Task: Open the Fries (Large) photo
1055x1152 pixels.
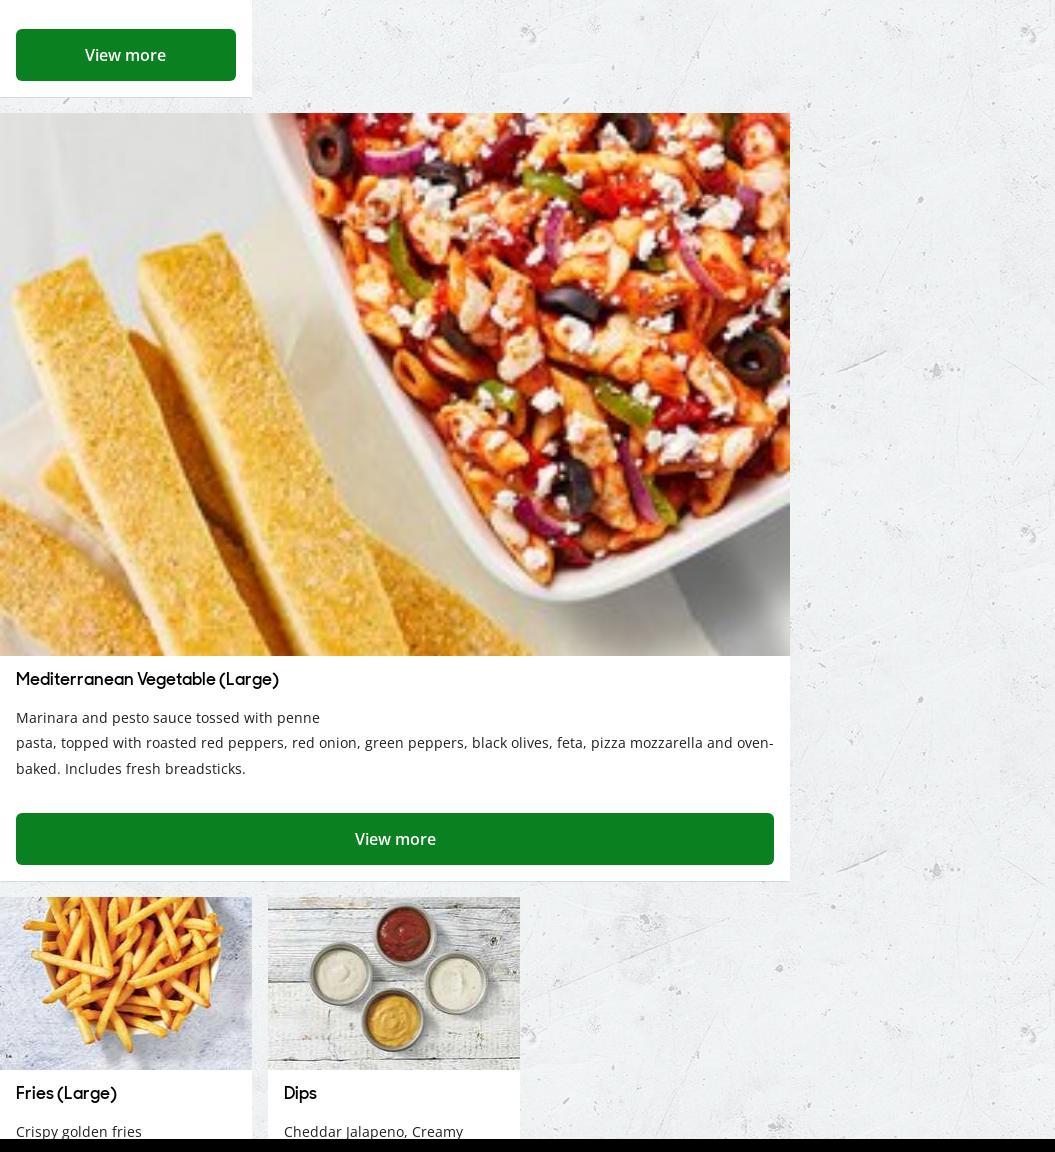Action: (126, 983)
